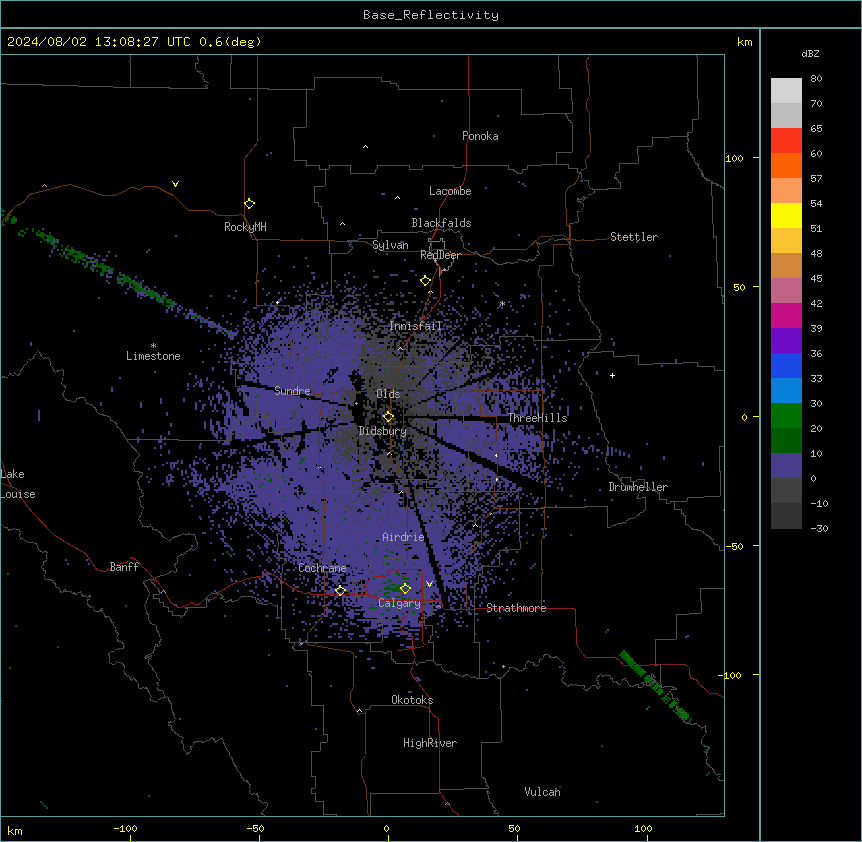Click the 100 tick label on vertical axis
862x842 pixels.
tap(734, 158)
